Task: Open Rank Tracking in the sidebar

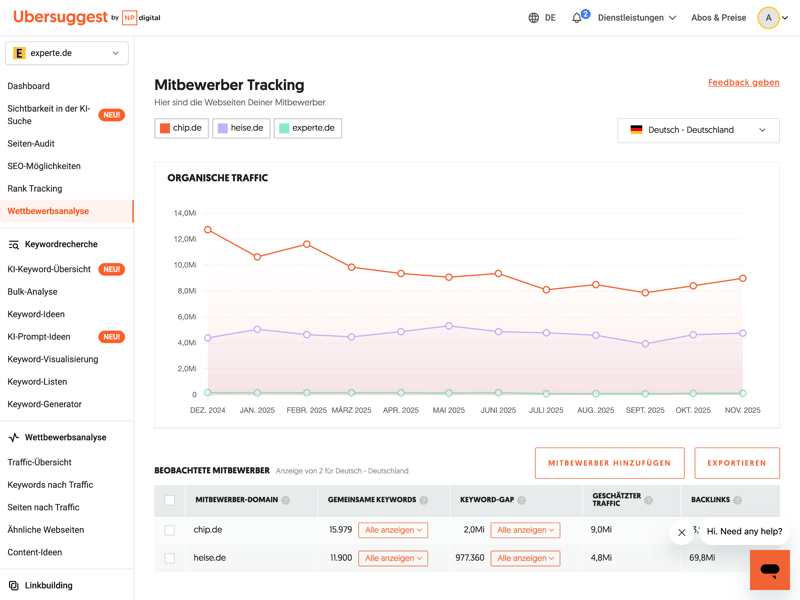Action: pyautogui.click(x=35, y=188)
